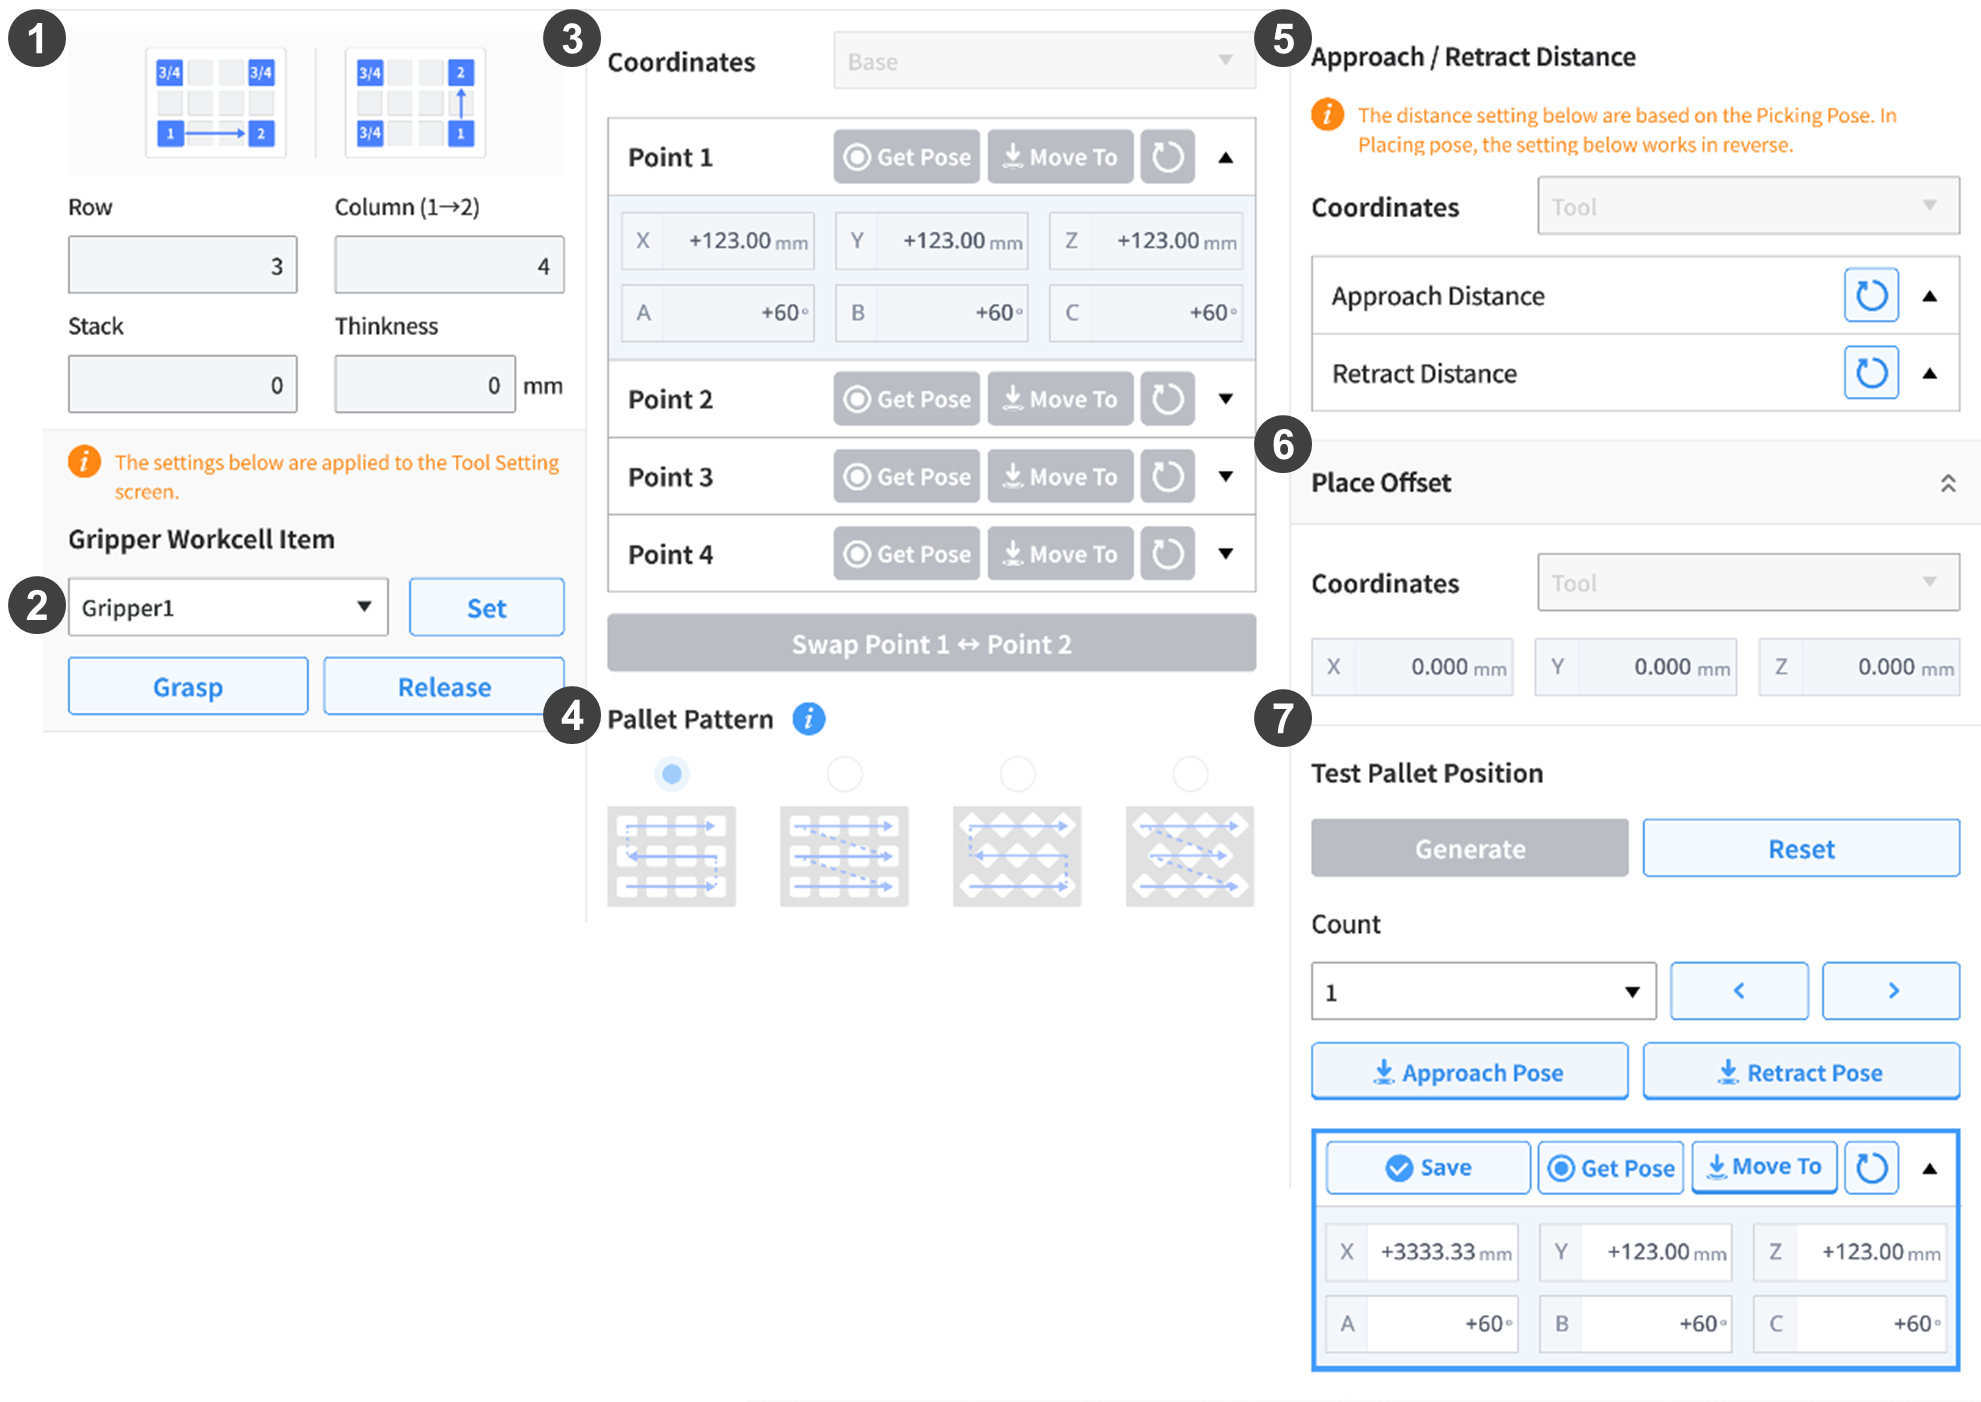Click the Grasp button
This screenshot has width=1981, height=1402.
point(188,687)
